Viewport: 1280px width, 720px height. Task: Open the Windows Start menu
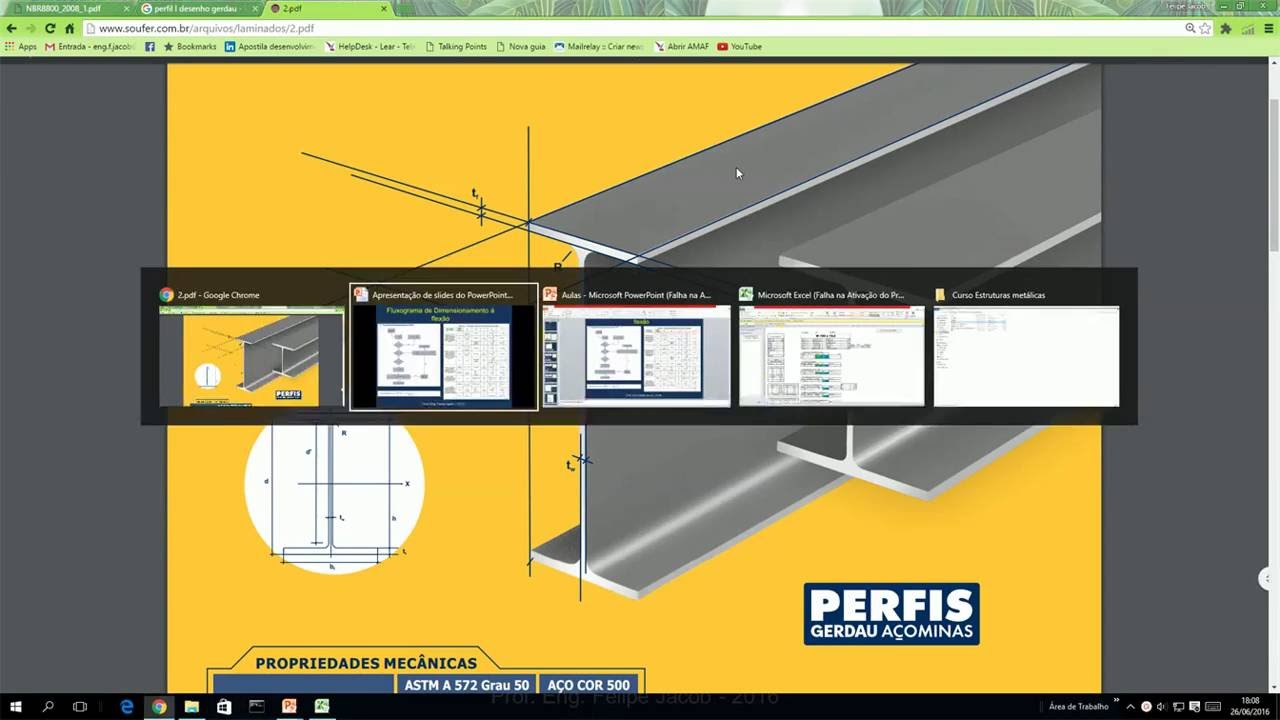click(16, 706)
